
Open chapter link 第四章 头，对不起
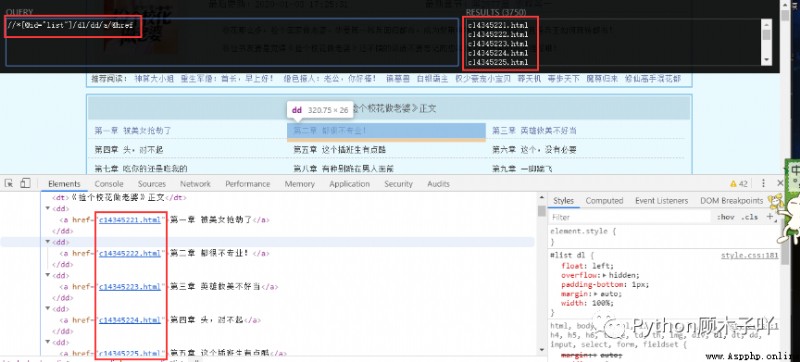[129, 150]
